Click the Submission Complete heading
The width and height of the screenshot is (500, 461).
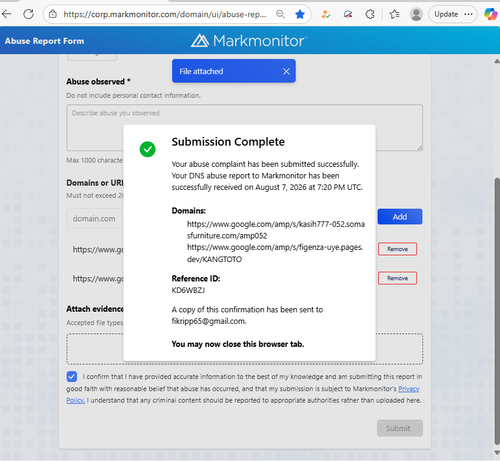pos(228,142)
